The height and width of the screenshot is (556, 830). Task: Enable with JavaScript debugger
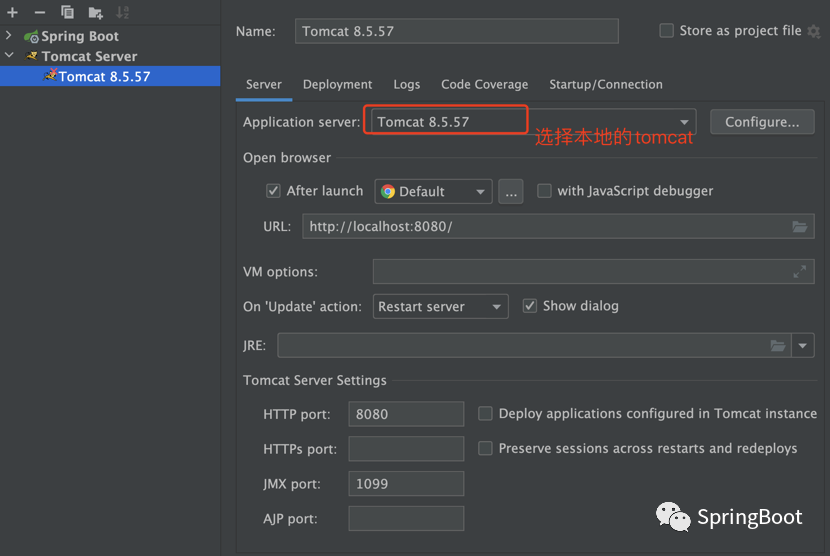click(x=544, y=191)
